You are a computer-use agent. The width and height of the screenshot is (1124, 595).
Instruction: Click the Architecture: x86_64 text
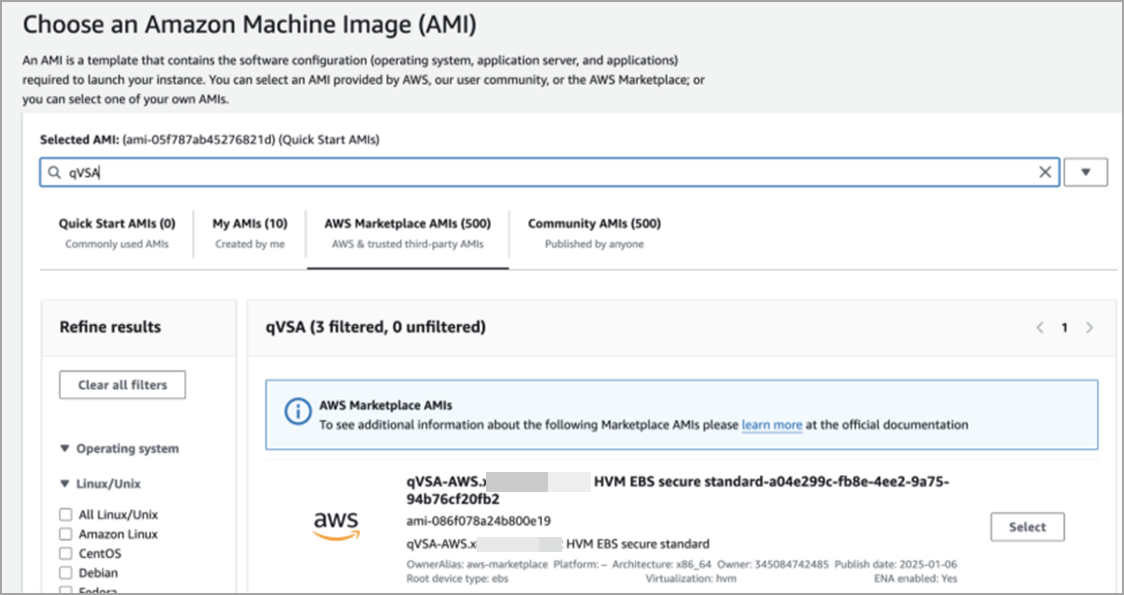[x=660, y=565]
